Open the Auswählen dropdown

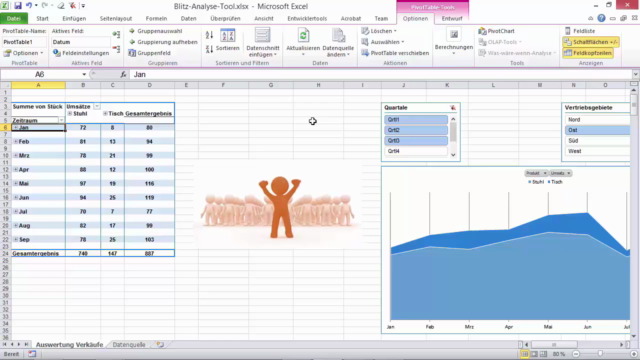(383, 42)
